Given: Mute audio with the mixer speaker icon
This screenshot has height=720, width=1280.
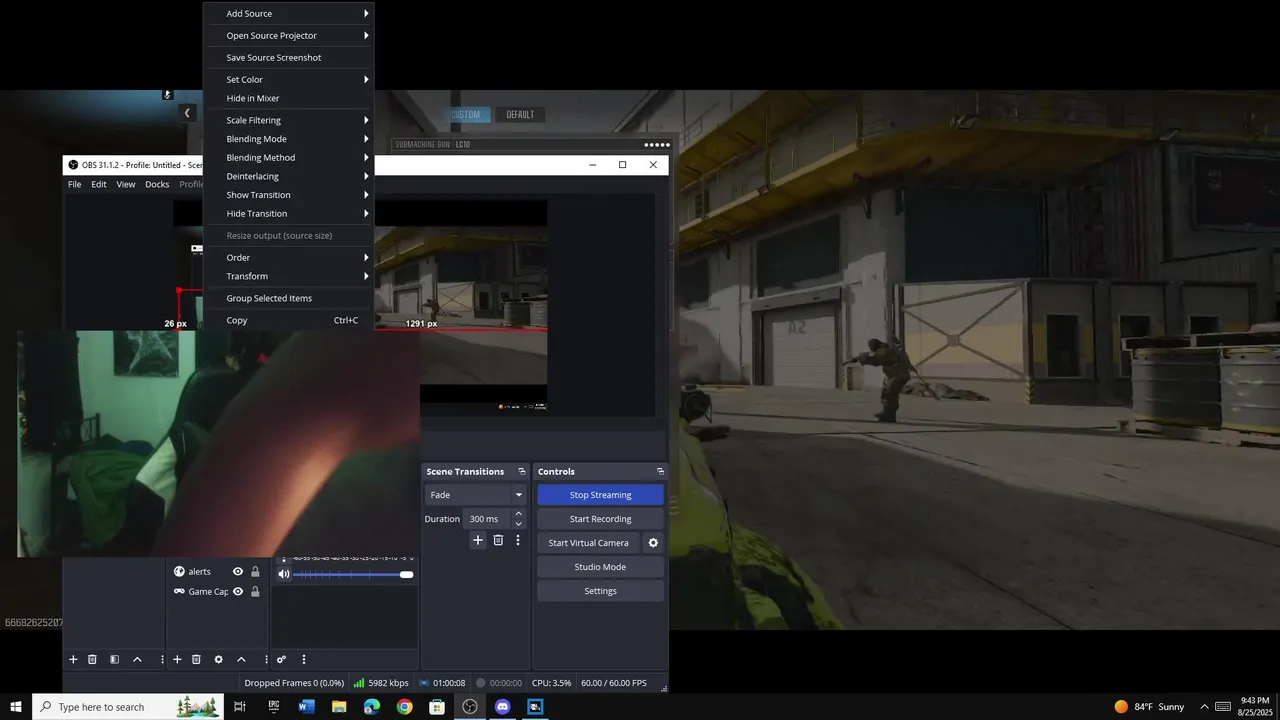Looking at the screenshot, I should (x=284, y=574).
